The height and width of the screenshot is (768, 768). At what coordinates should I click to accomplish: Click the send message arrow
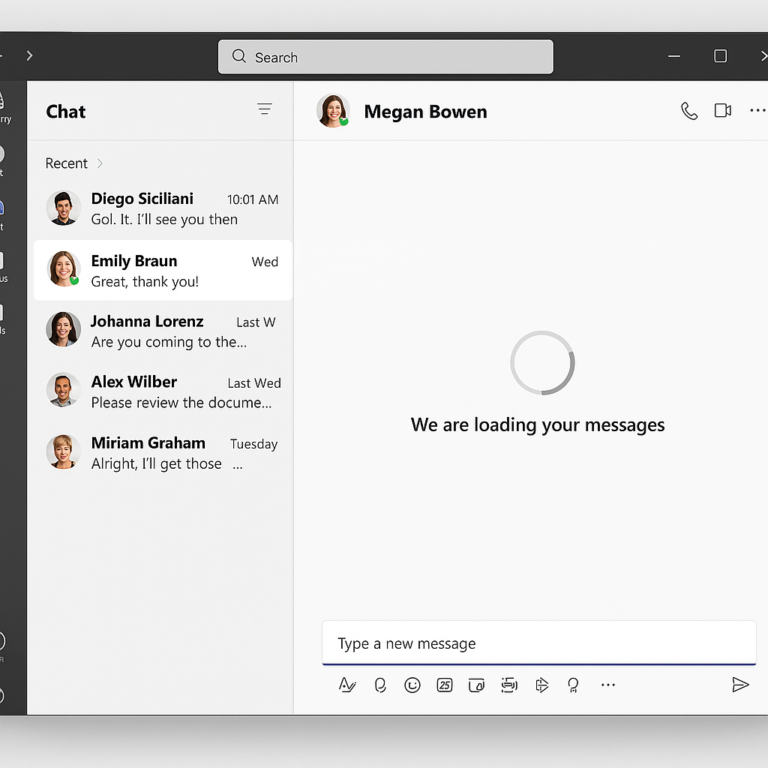(x=740, y=685)
